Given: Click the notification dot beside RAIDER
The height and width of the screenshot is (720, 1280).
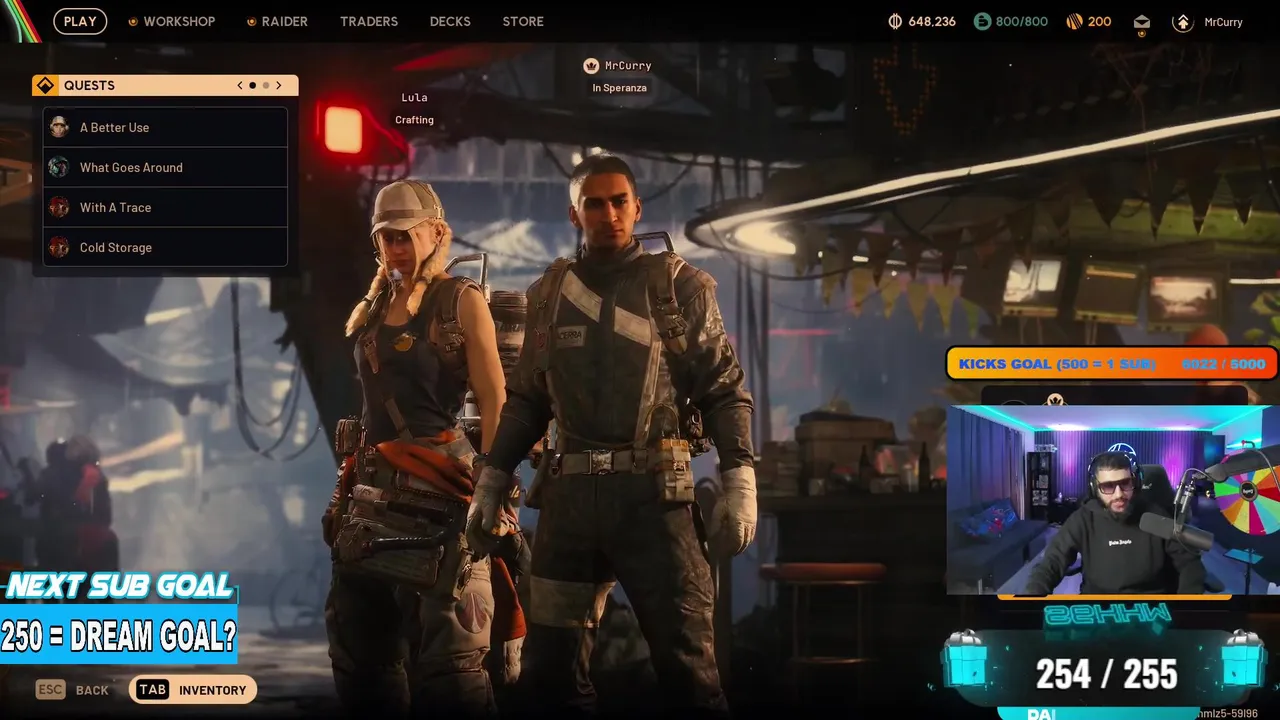Looking at the screenshot, I should click(251, 22).
